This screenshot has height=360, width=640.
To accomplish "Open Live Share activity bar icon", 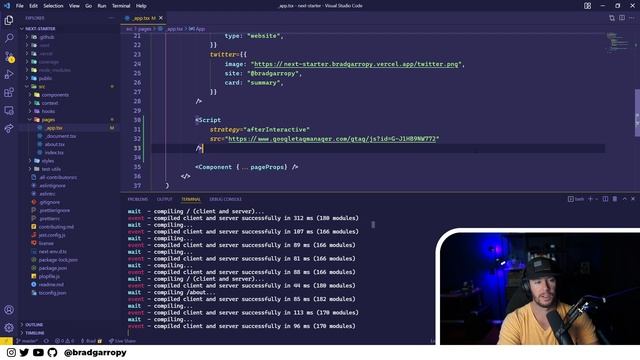I will click(9, 129).
